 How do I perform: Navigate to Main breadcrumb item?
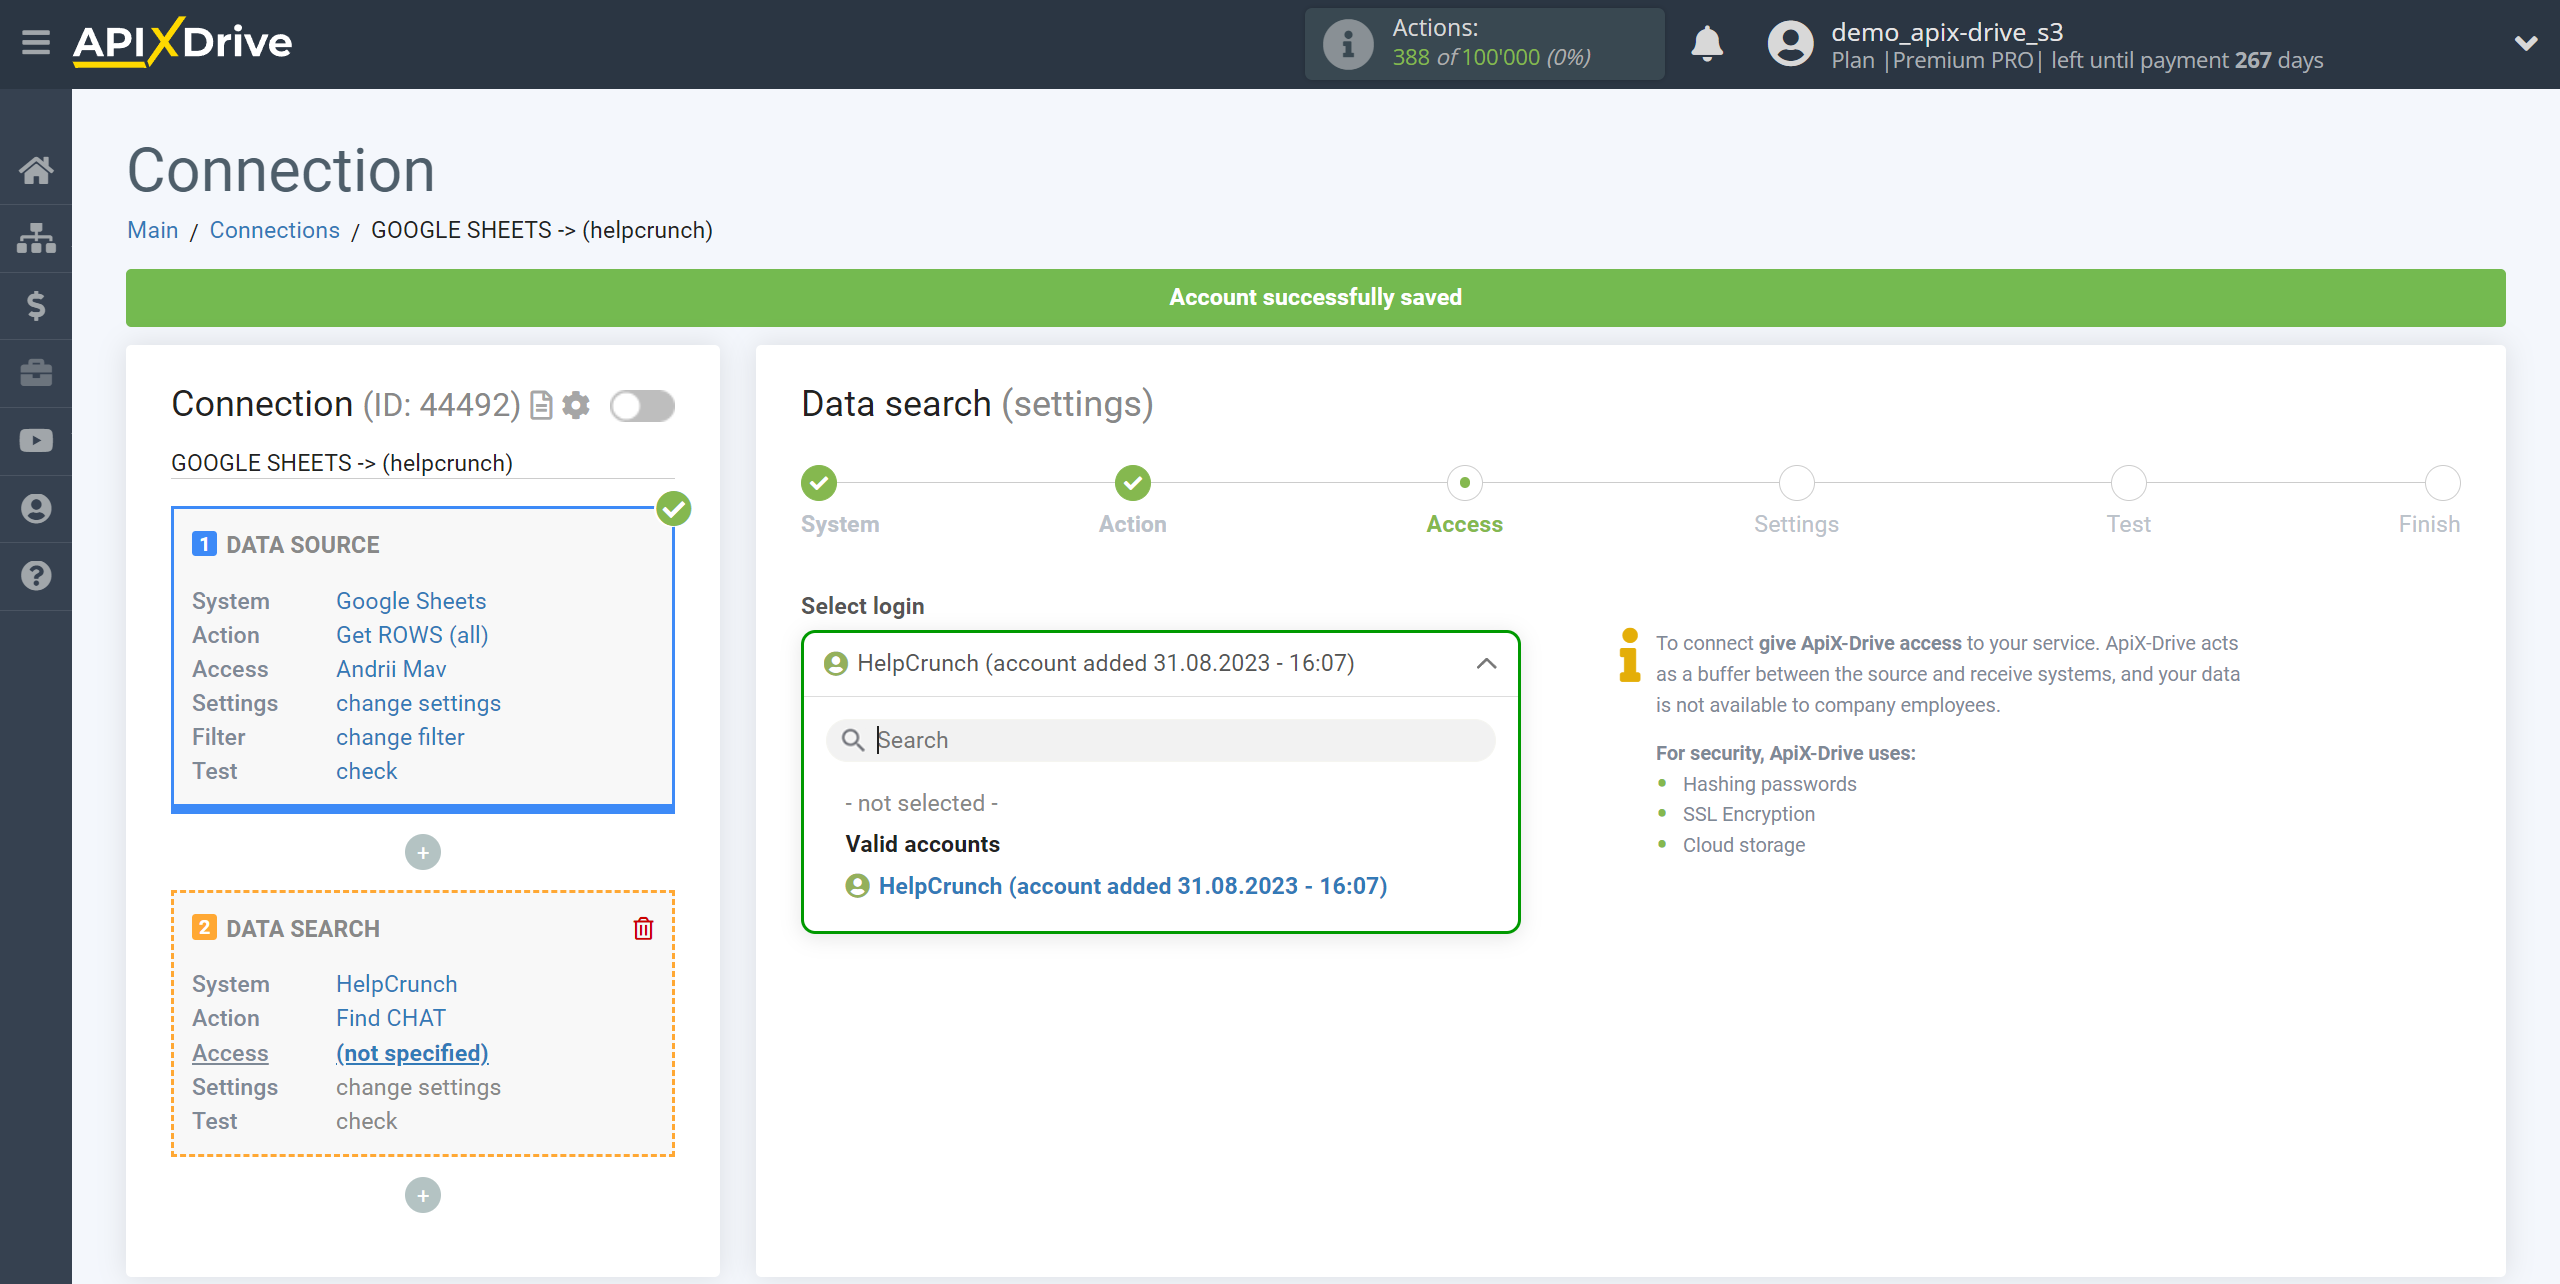coord(152,229)
